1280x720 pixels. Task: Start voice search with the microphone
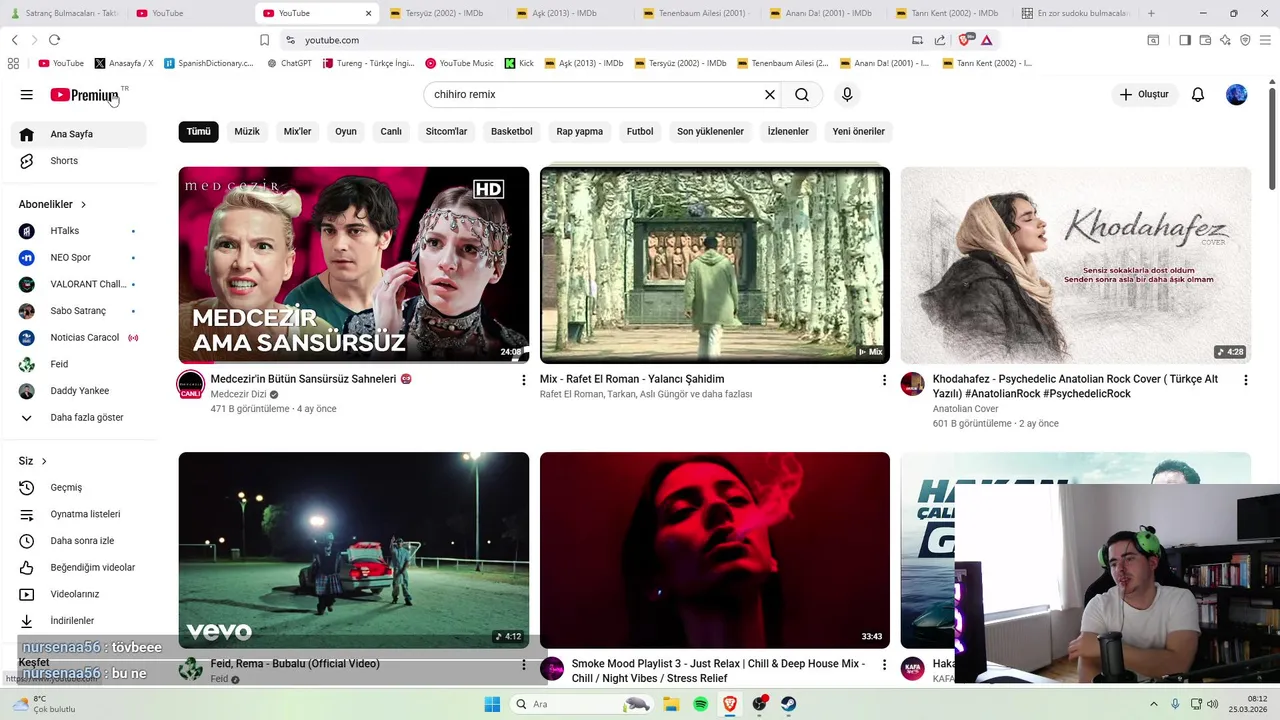pyautogui.click(x=847, y=94)
